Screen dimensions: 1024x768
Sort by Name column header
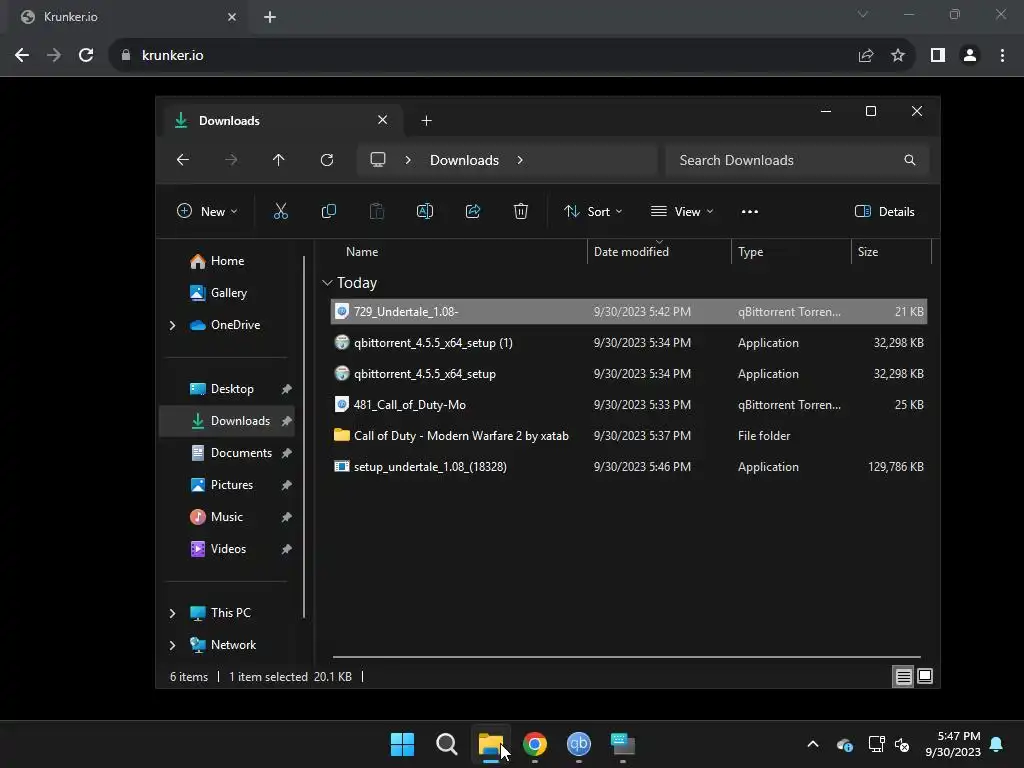coord(362,252)
